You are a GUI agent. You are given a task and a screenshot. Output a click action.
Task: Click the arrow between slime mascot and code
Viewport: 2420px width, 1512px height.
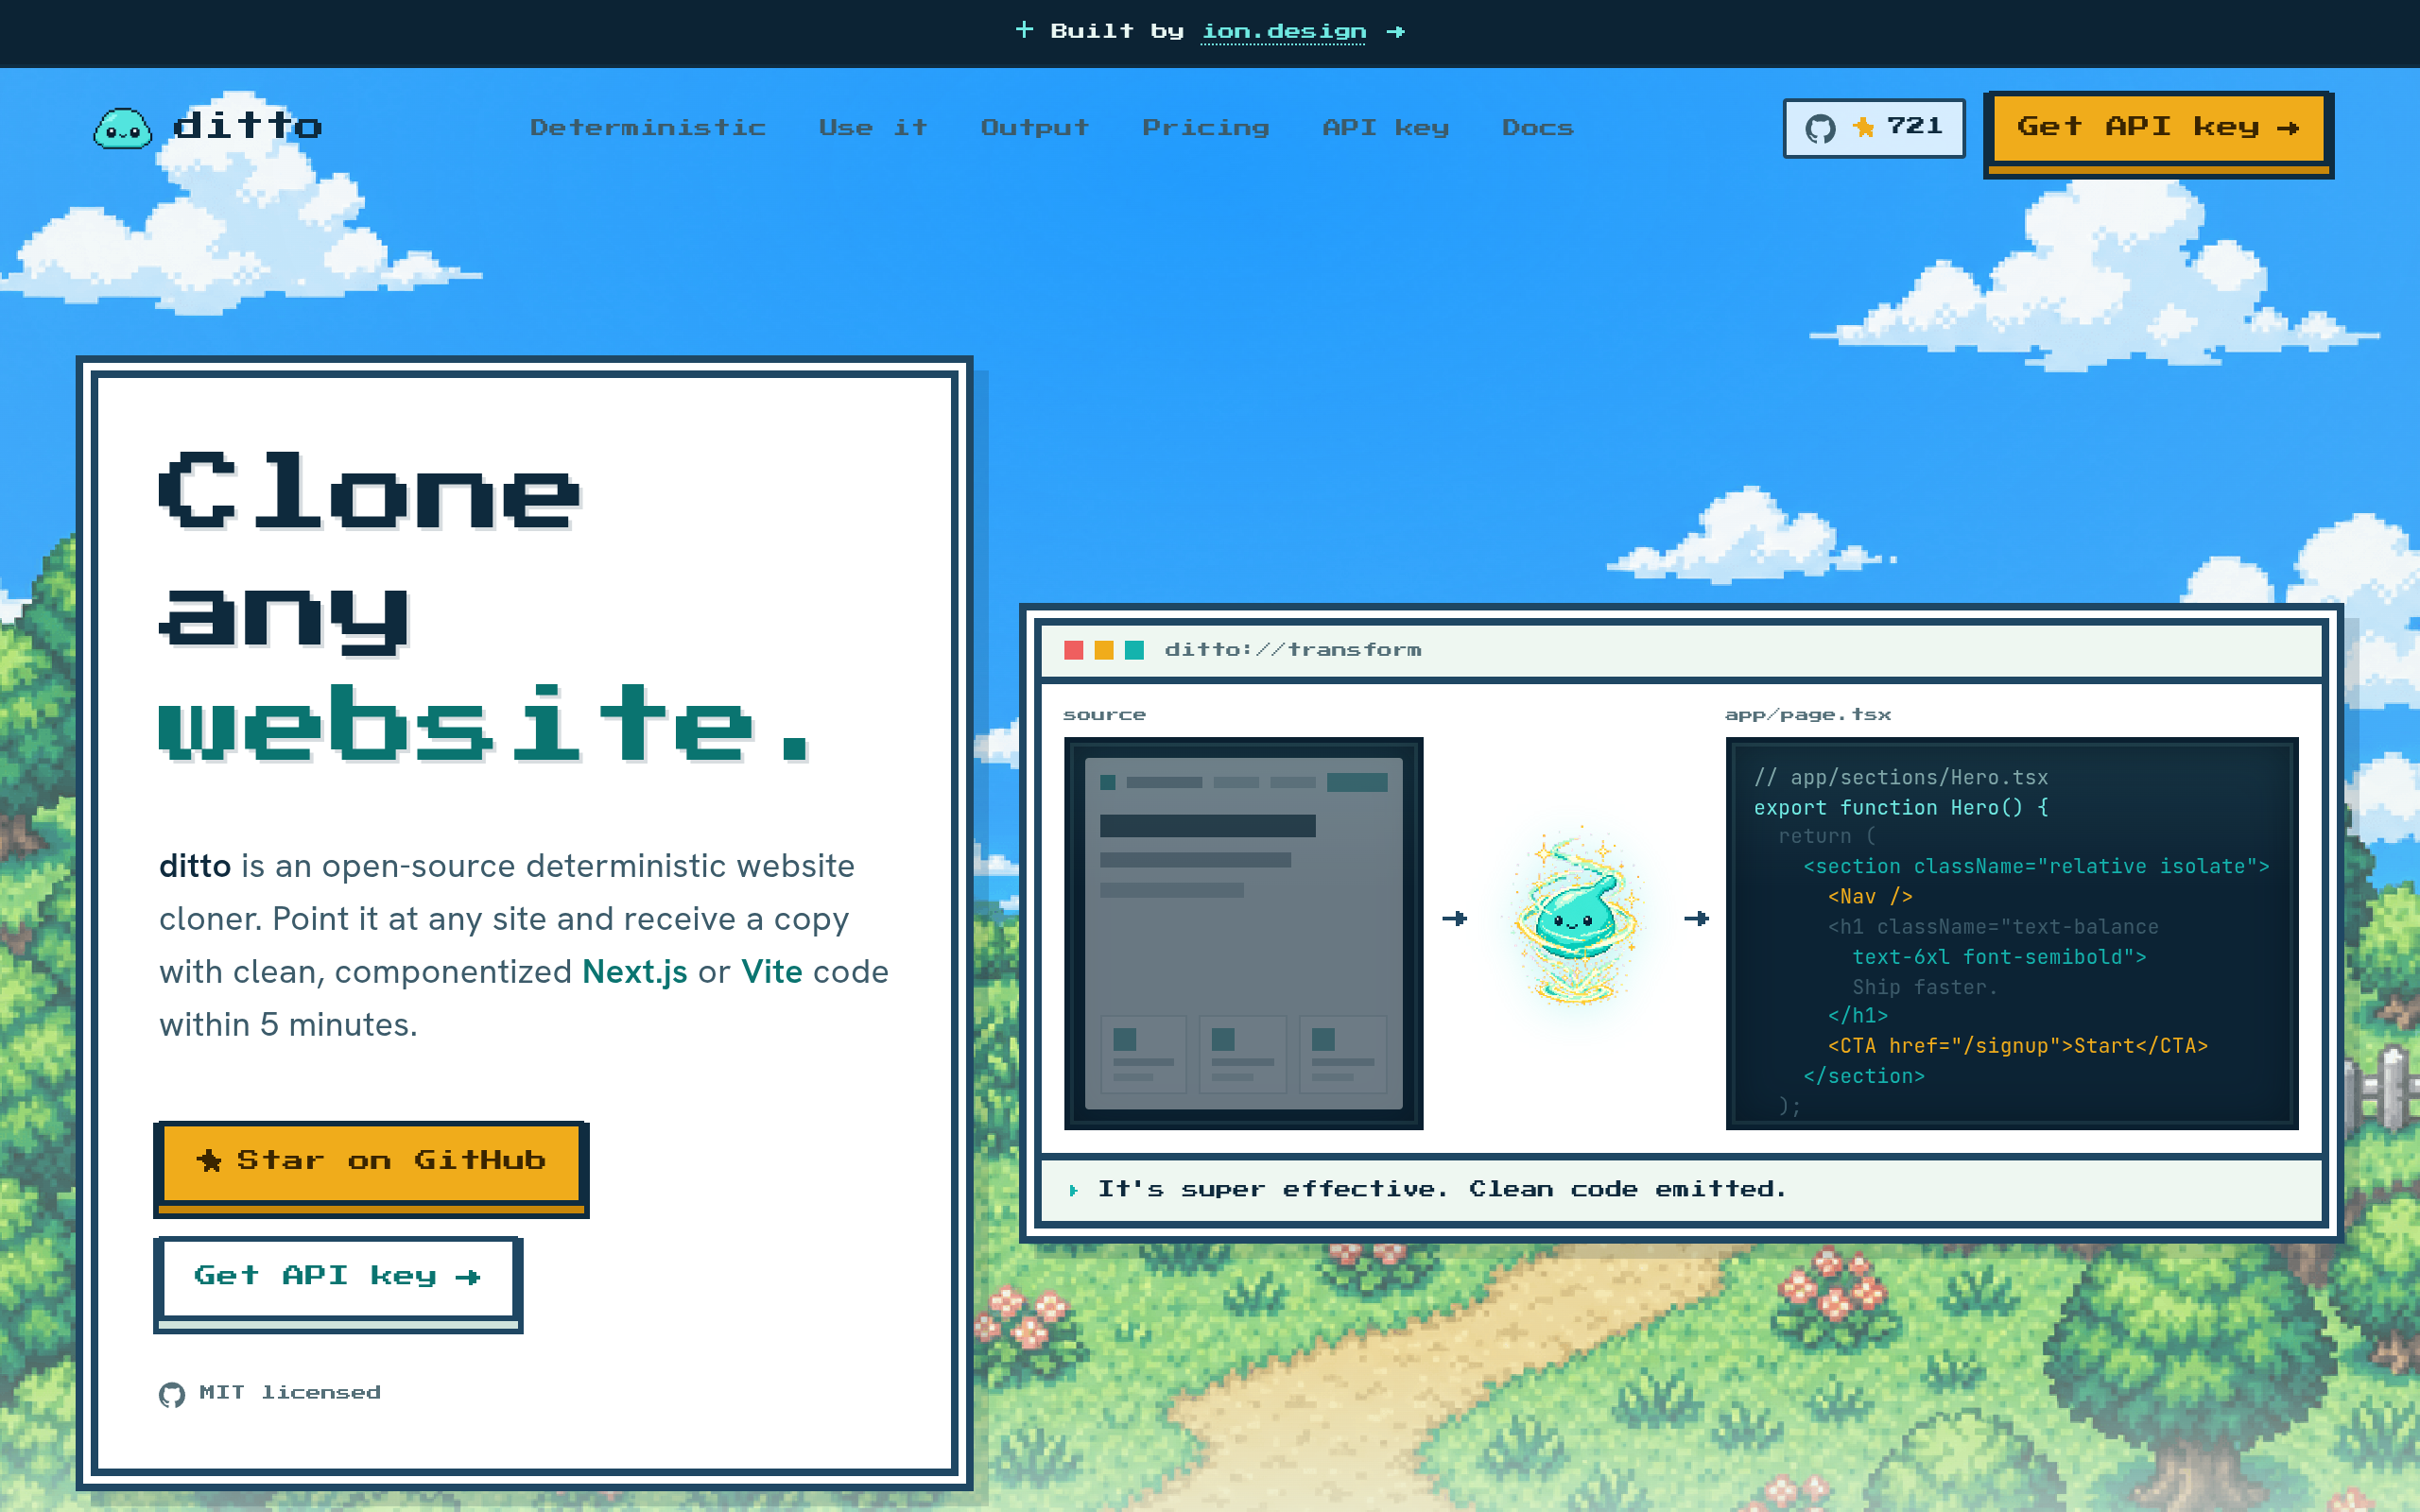[1697, 918]
